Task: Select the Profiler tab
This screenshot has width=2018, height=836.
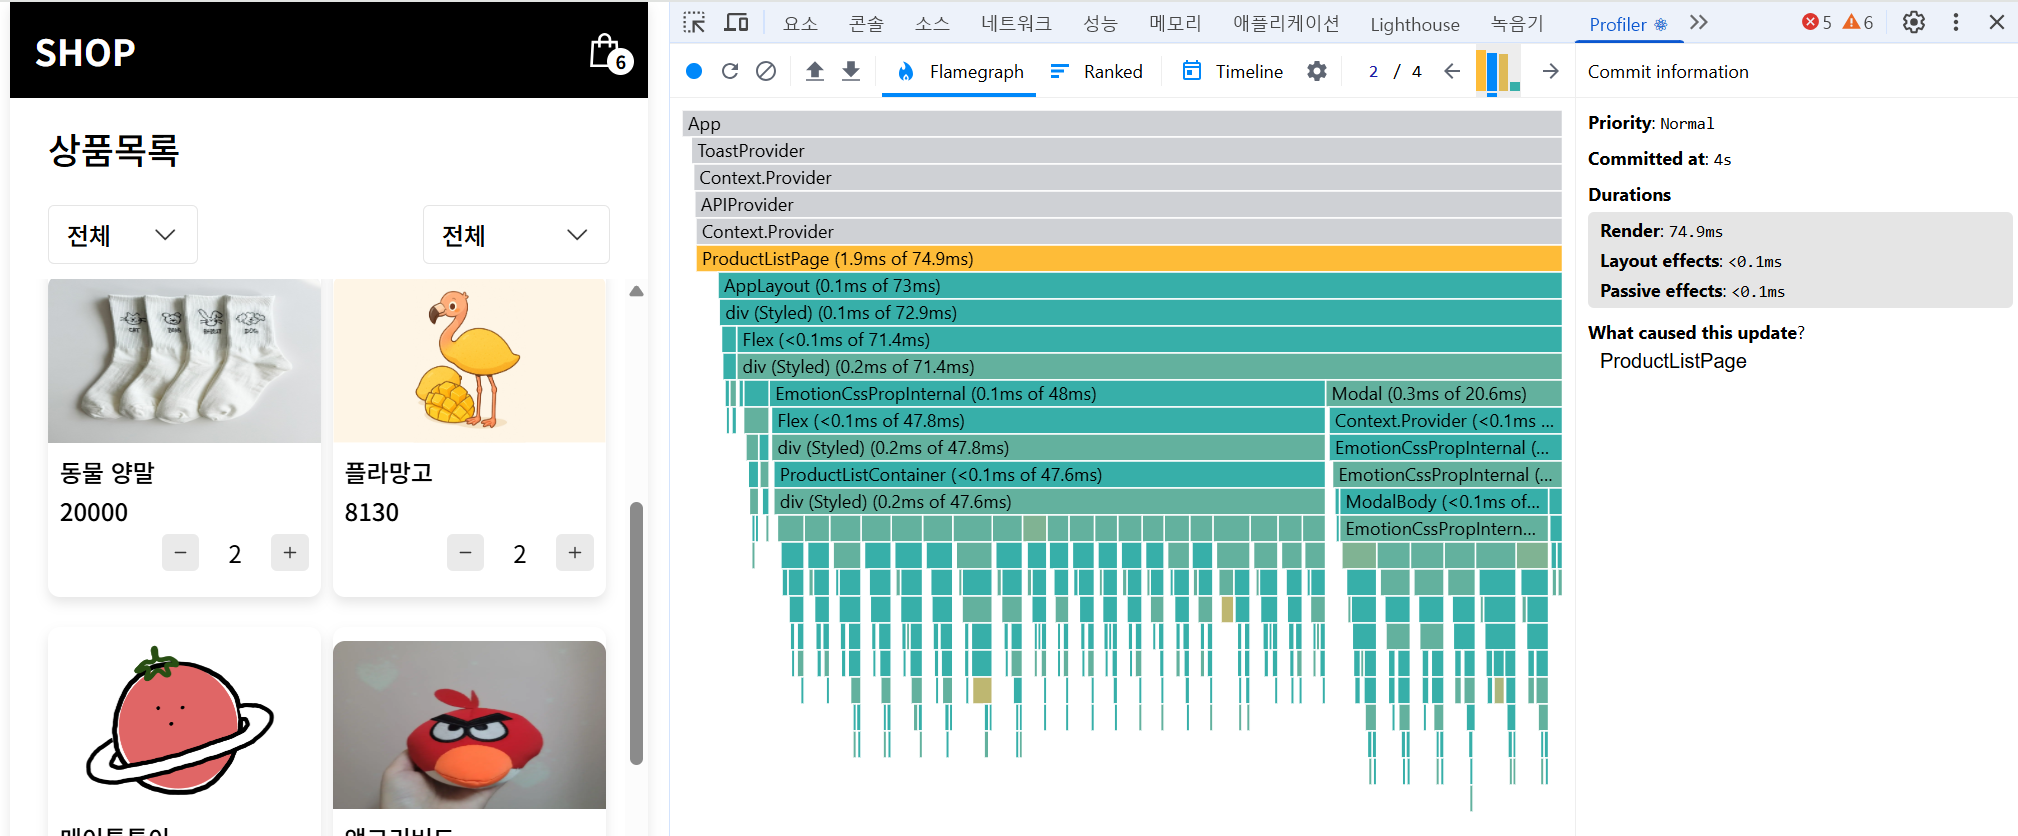Action: pos(1627,24)
